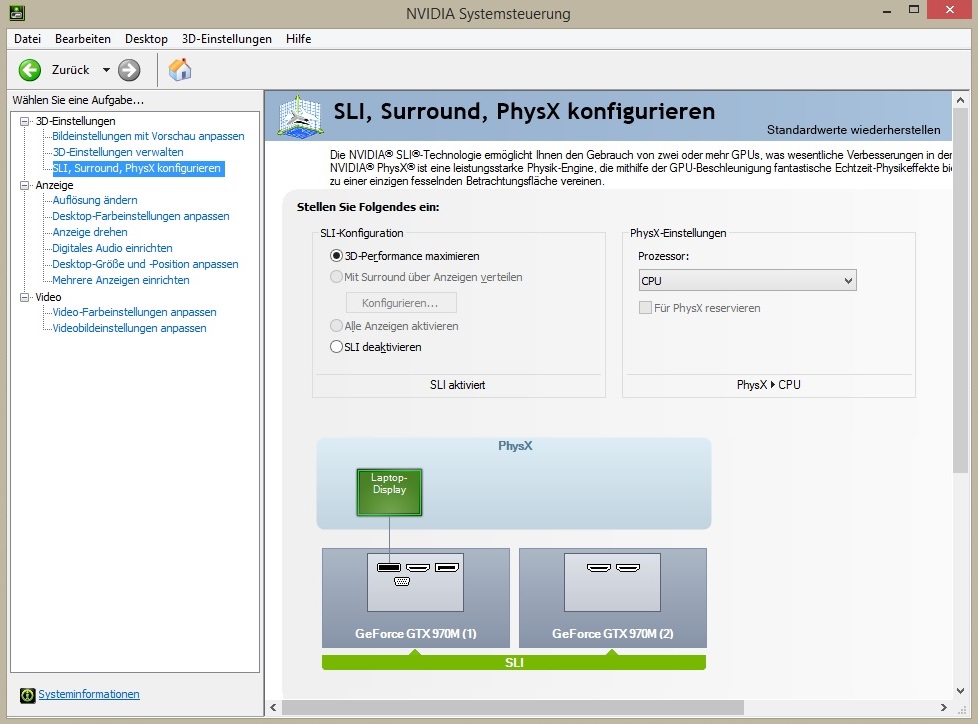Open Digitales Audio einrichten
Screen dimensions: 978x724
point(112,248)
